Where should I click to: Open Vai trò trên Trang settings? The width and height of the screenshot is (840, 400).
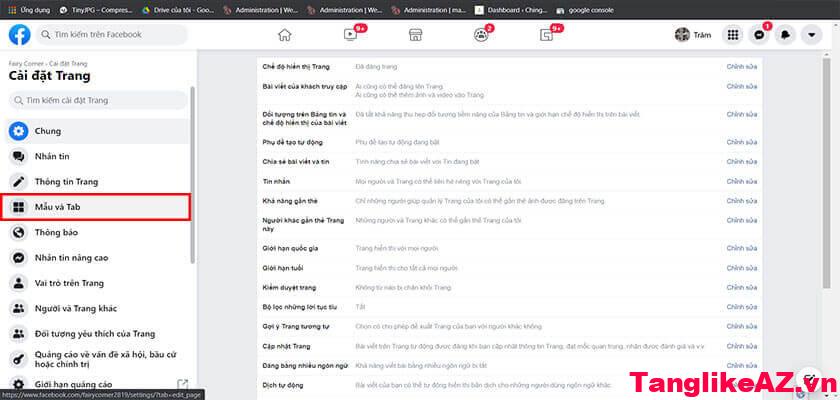click(x=97, y=283)
